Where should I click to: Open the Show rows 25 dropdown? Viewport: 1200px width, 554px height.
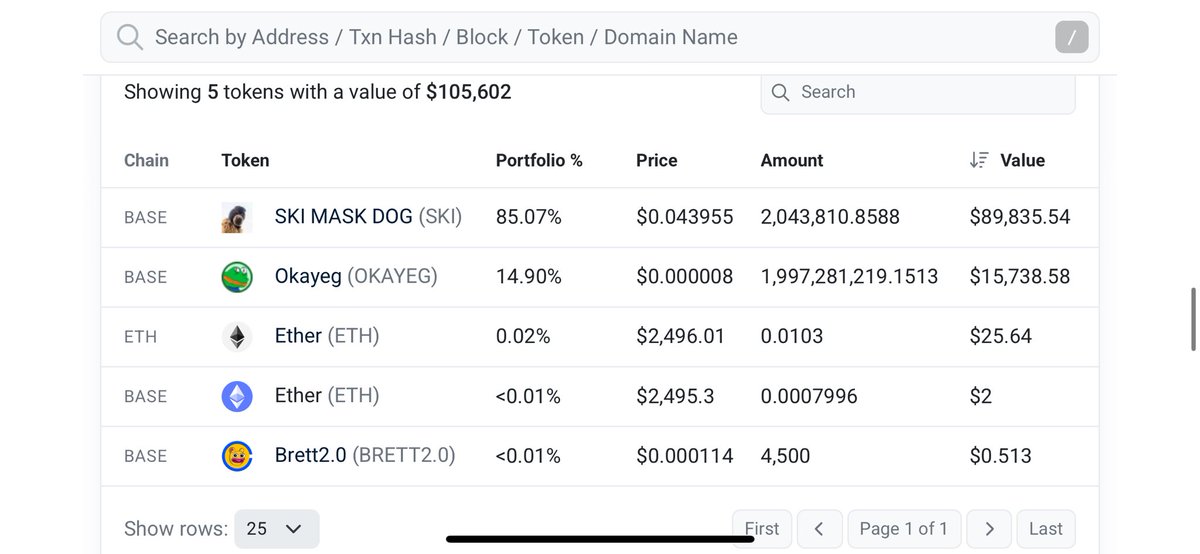pos(277,528)
